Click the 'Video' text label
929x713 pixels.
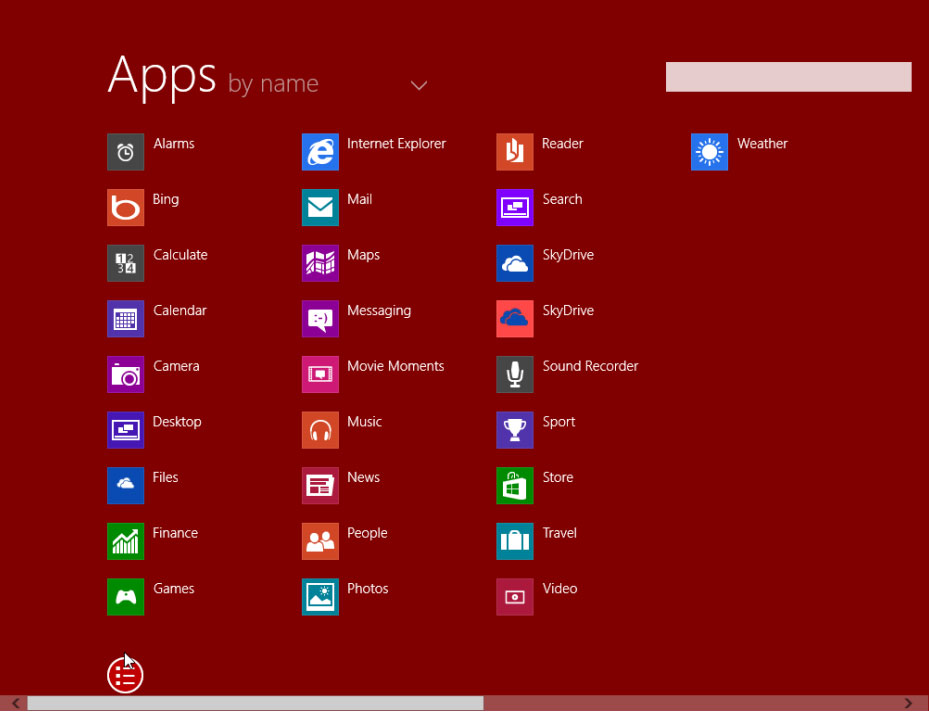coord(560,589)
